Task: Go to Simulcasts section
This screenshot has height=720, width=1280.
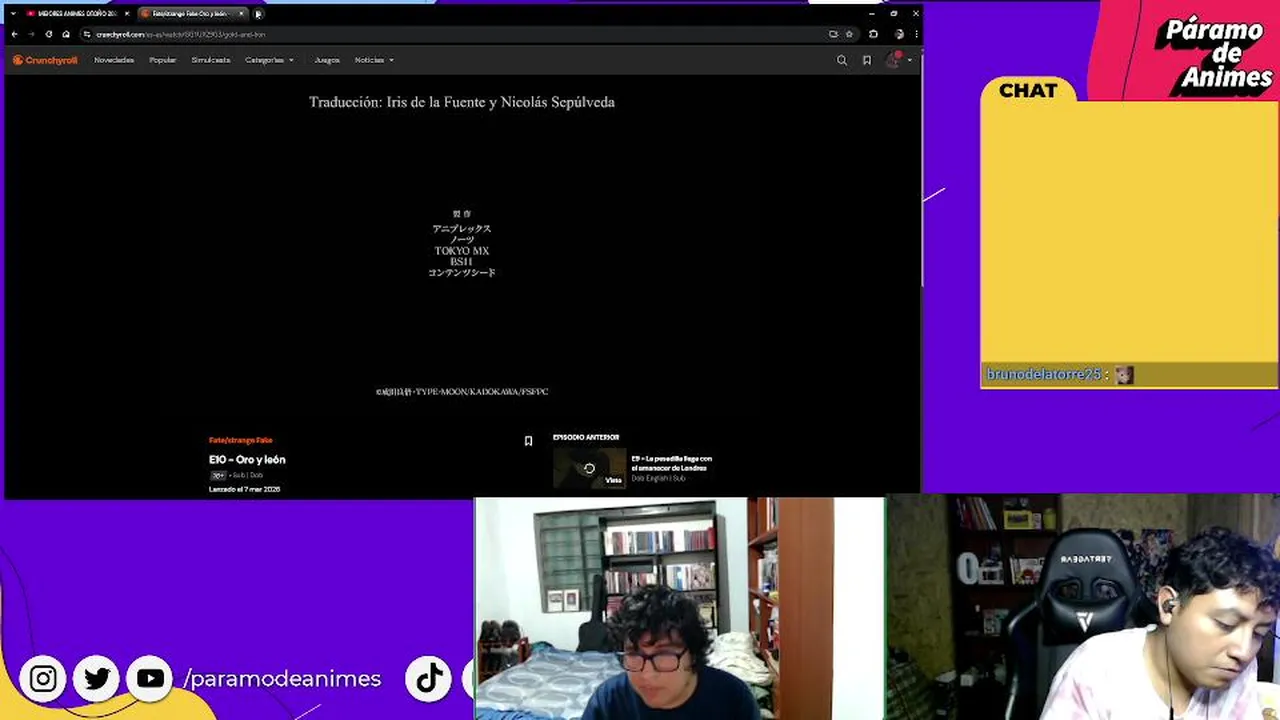Action: tap(211, 60)
